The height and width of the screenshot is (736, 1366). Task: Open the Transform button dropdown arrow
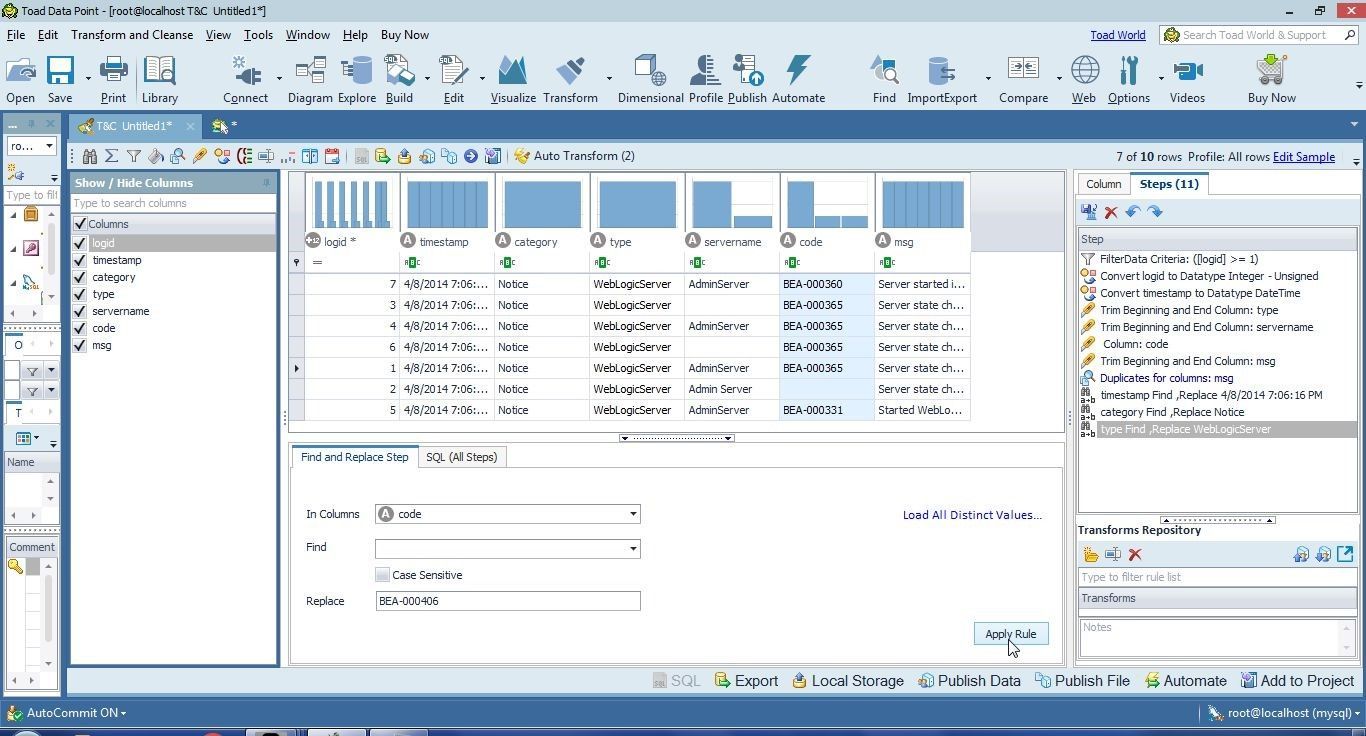(x=608, y=78)
